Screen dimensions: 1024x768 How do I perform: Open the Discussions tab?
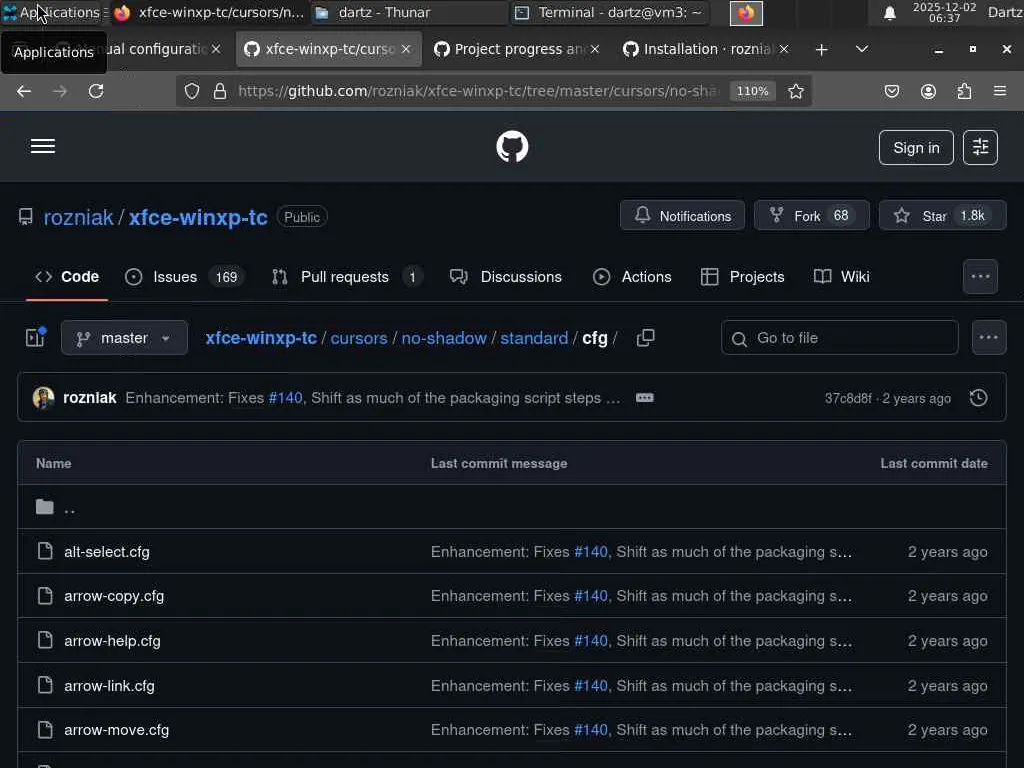[x=506, y=277]
